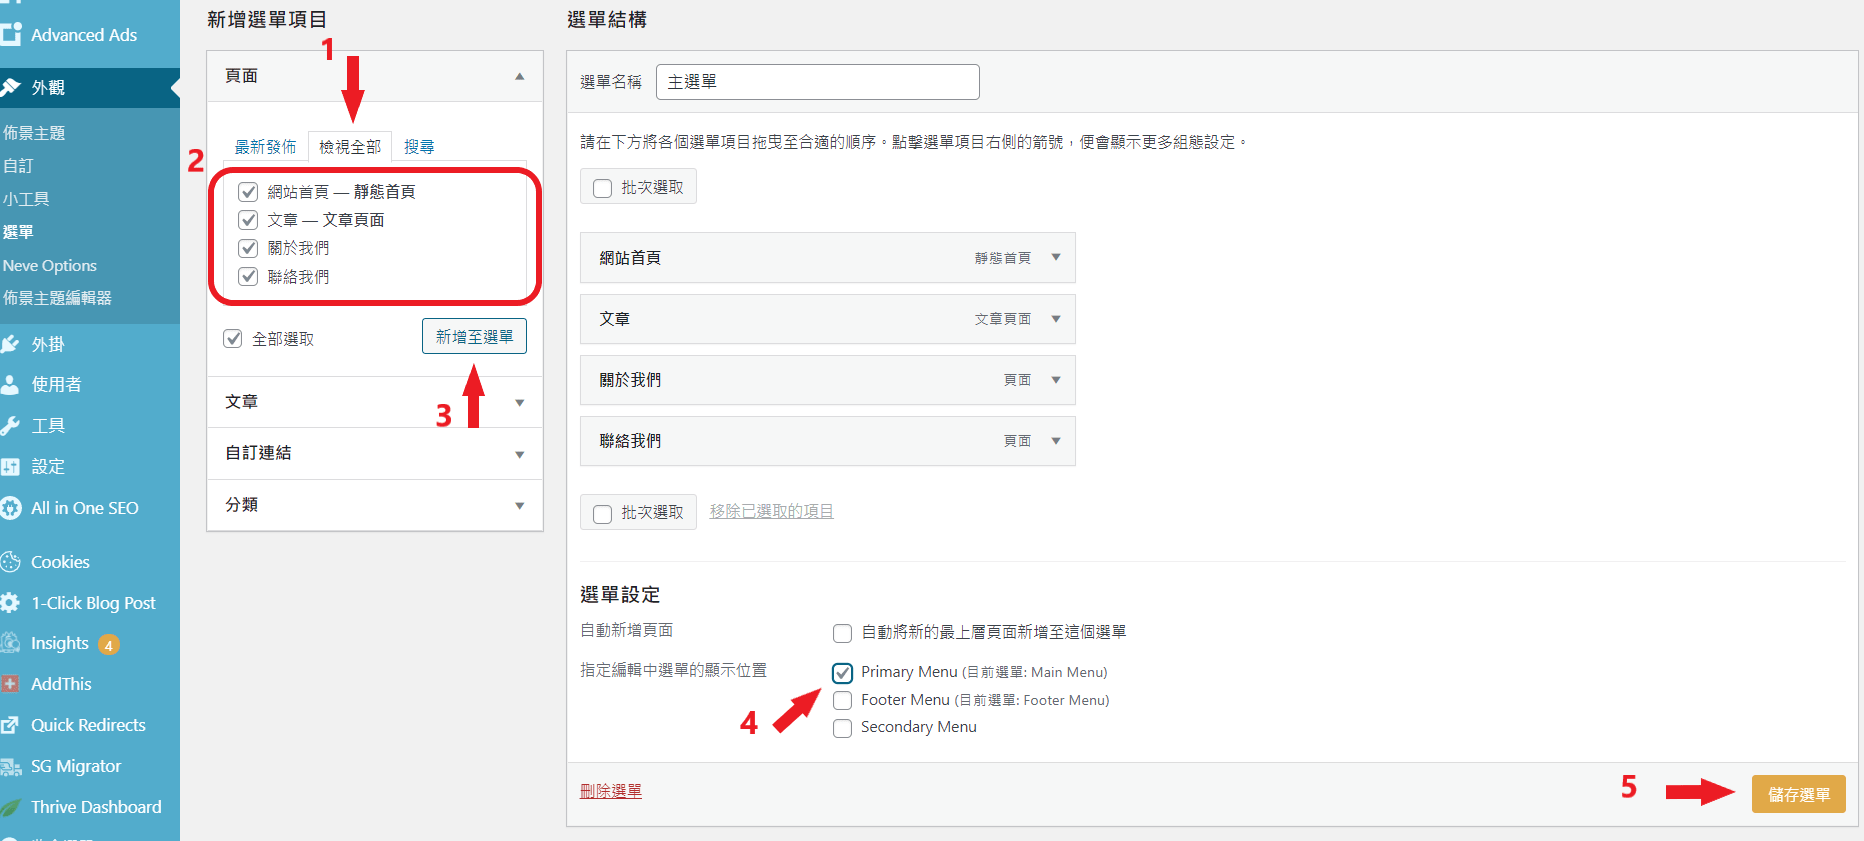Open 佈景主題 submenu item
The height and width of the screenshot is (841, 1864).
[34, 133]
